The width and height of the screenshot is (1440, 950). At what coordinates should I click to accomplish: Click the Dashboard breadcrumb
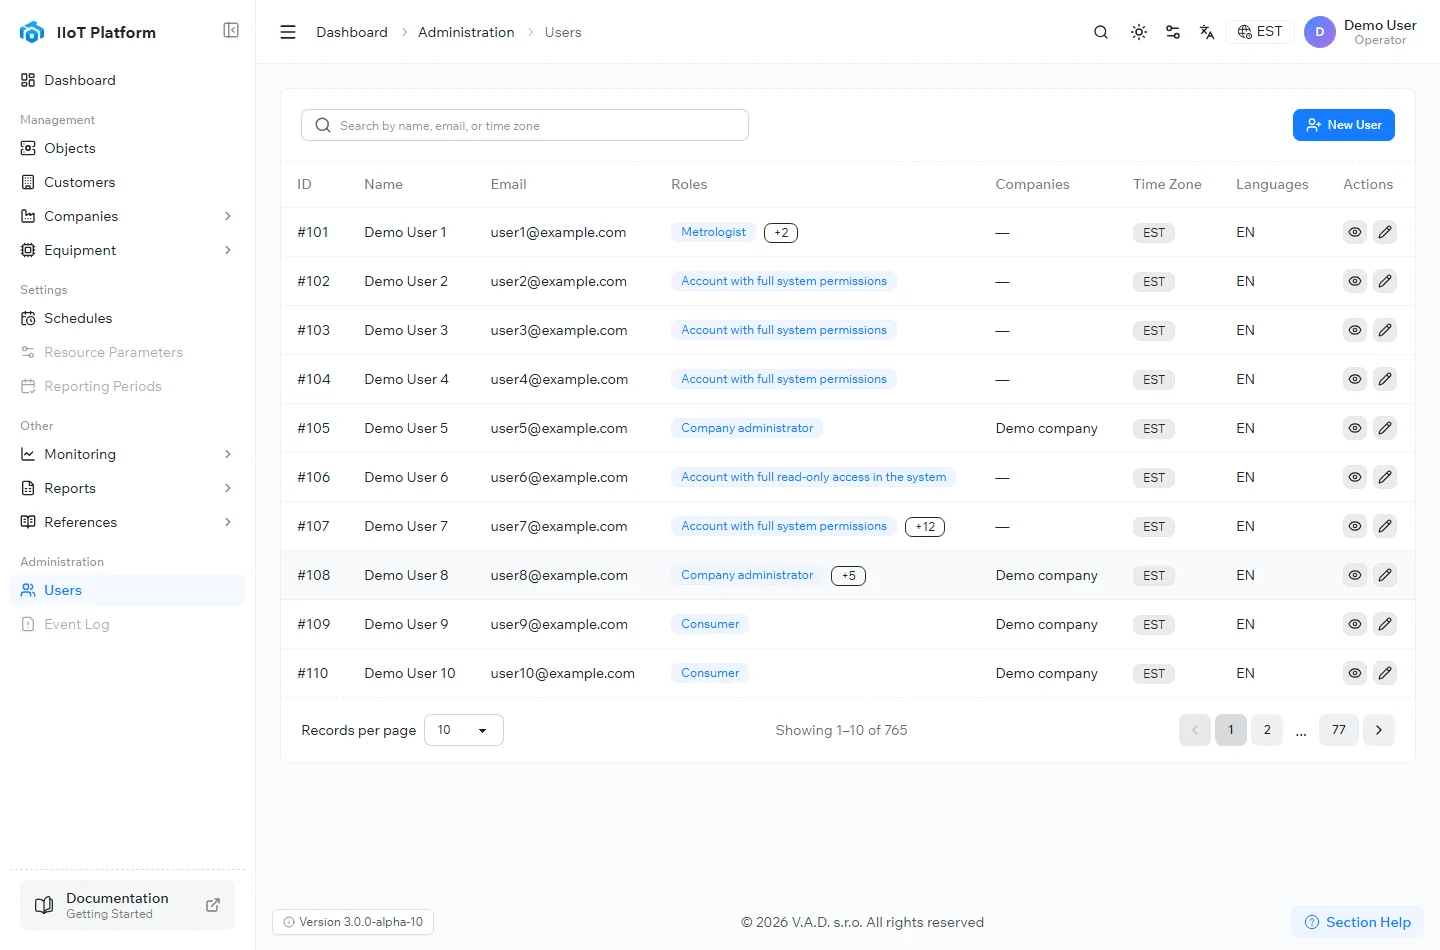(x=352, y=32)
